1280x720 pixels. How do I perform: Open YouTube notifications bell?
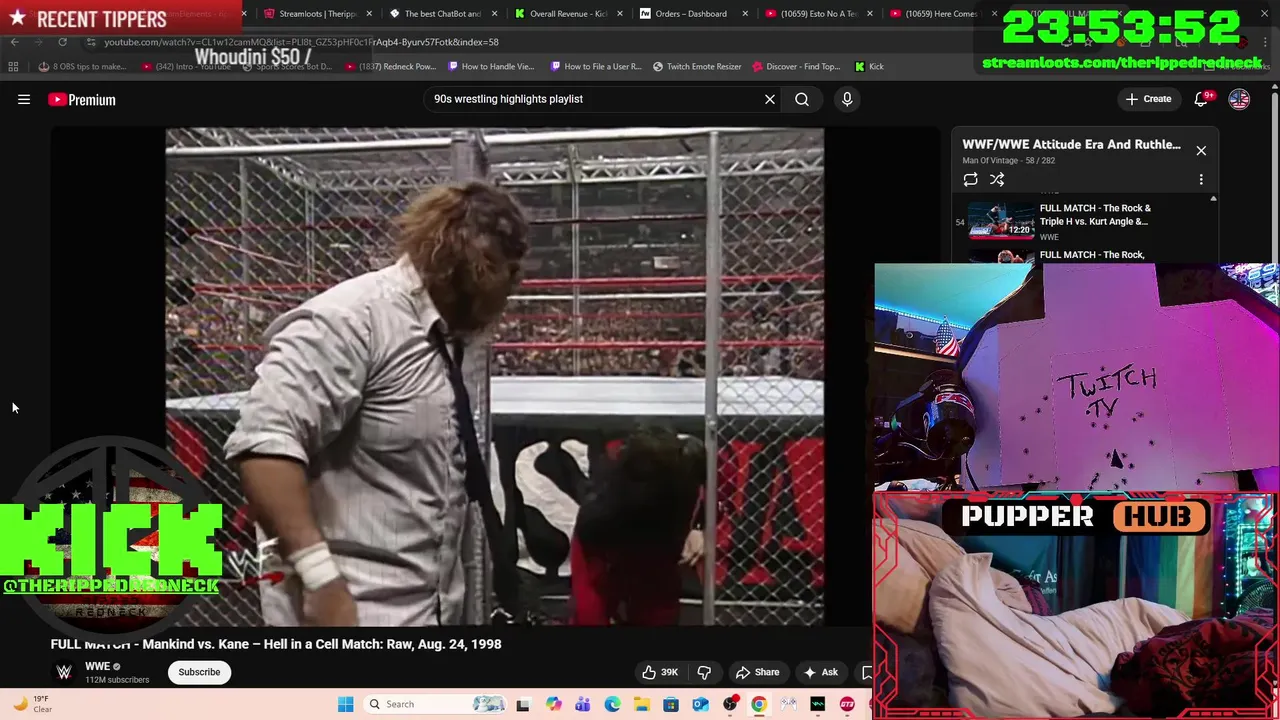tap(1201, 99)
